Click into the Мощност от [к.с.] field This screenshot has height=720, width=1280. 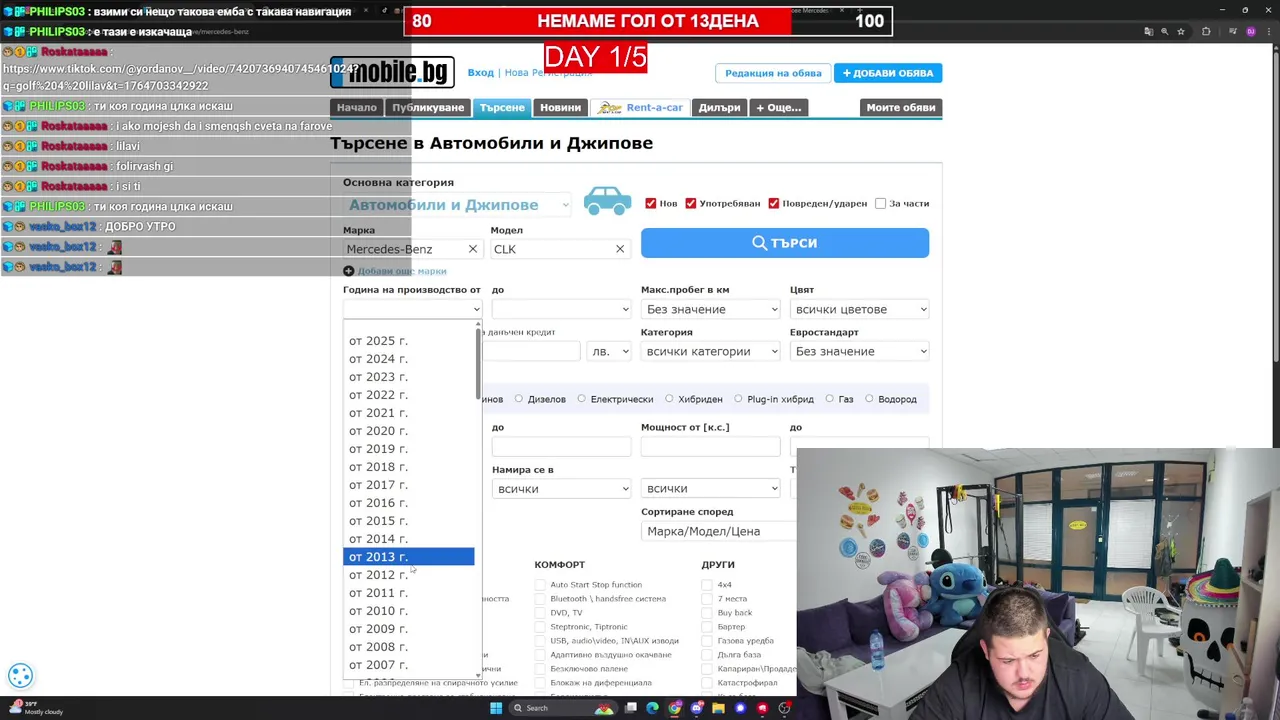pyautogui.click(x=710, y=446)
